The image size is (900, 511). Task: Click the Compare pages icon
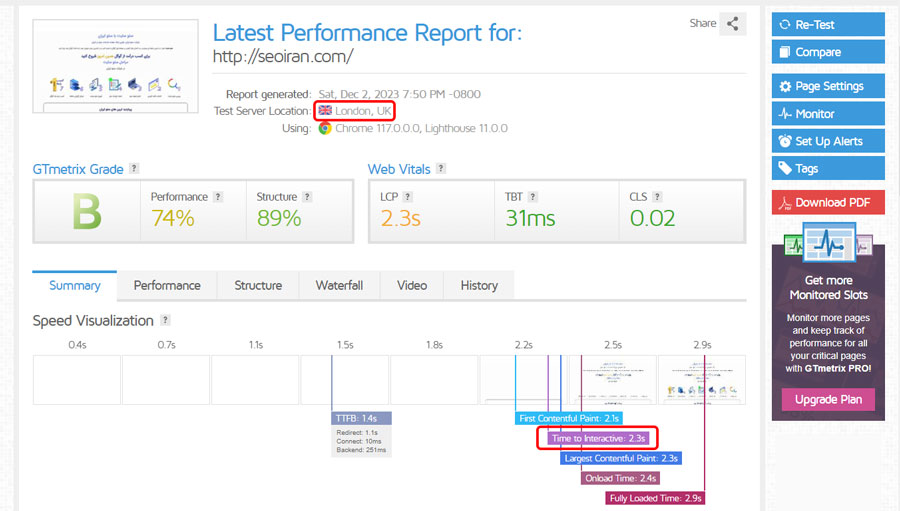[x=785, y=52]
